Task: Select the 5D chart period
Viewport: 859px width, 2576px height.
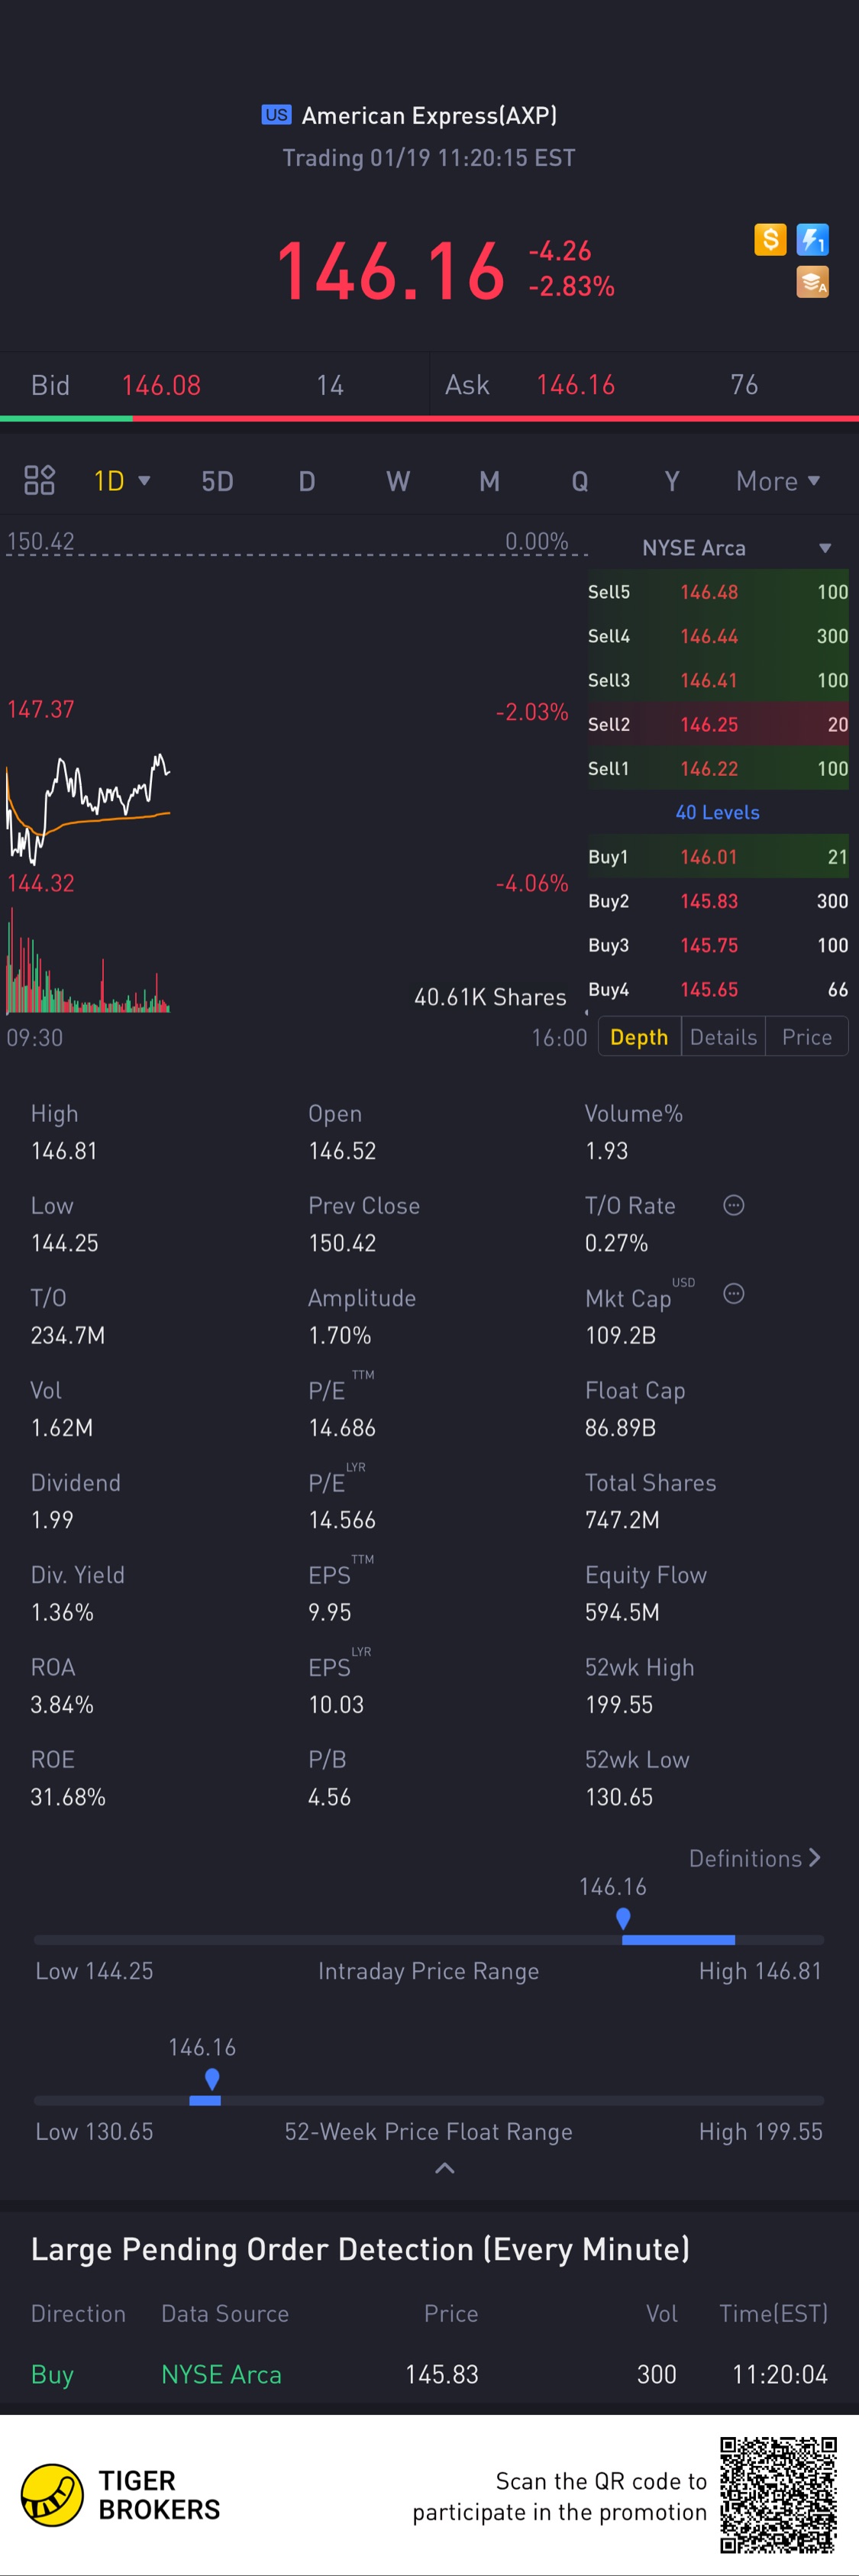Action: 217,481
